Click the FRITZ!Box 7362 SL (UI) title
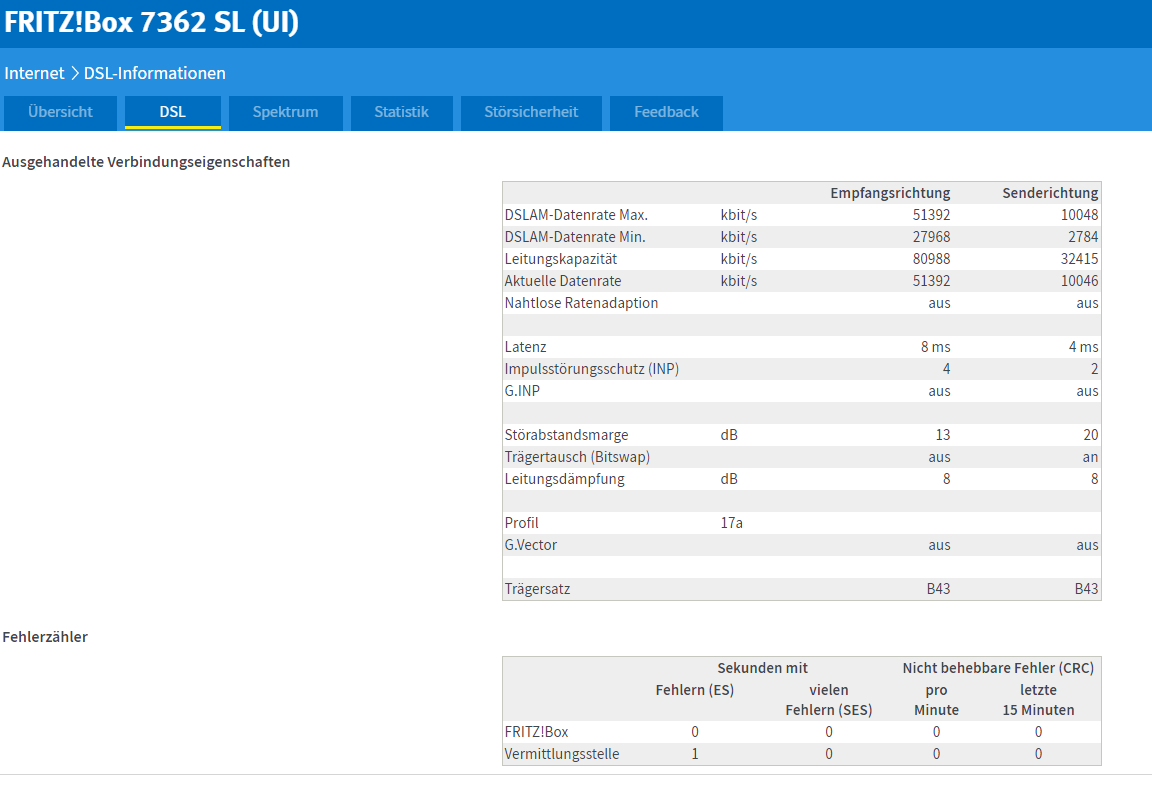Image resolution: width=1152 pixels, height=785 pixels. click(151, 22)
